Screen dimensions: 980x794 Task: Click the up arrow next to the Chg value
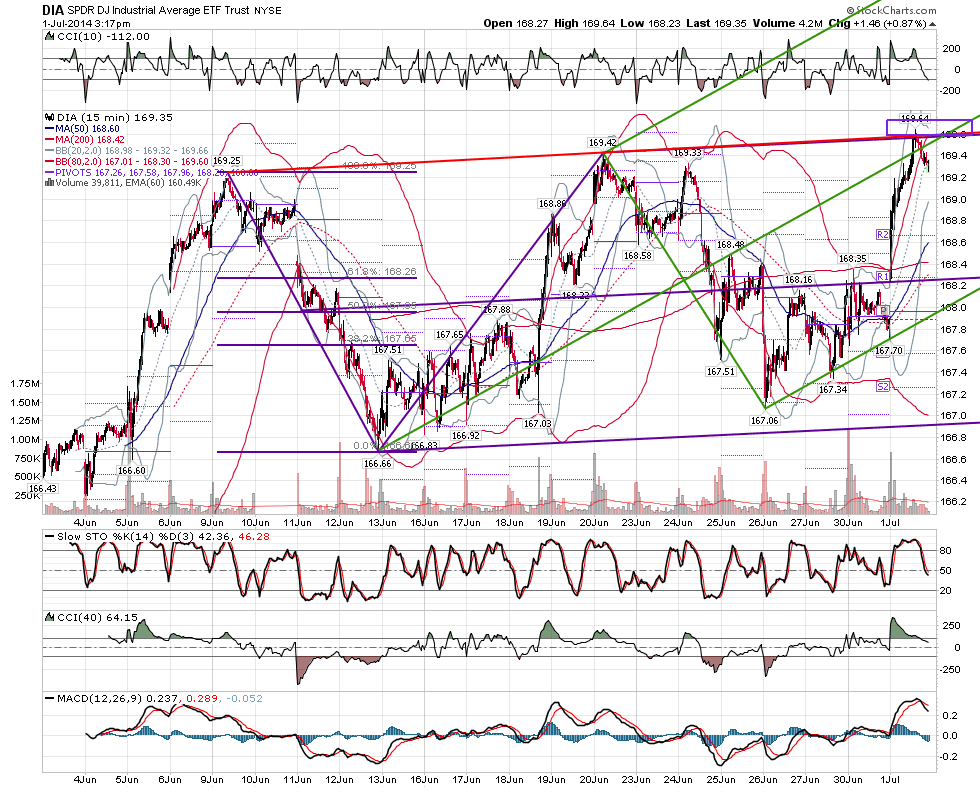tap(932, 24)
